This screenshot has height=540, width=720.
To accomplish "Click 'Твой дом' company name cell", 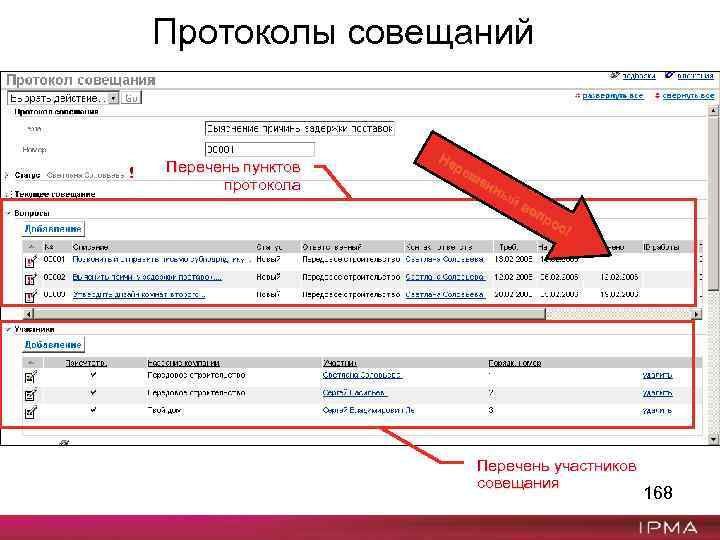I will pos(165,410).
